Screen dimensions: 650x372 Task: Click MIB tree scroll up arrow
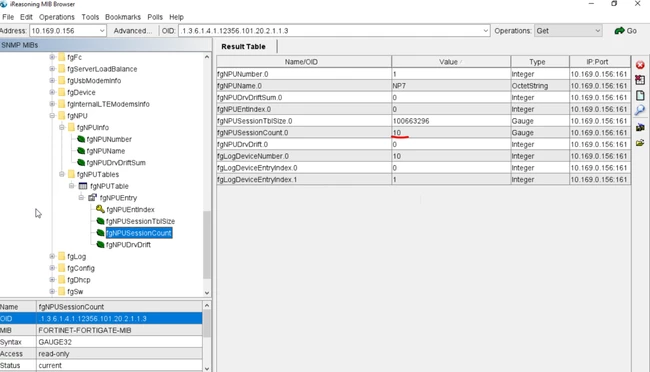click(207, 57)
